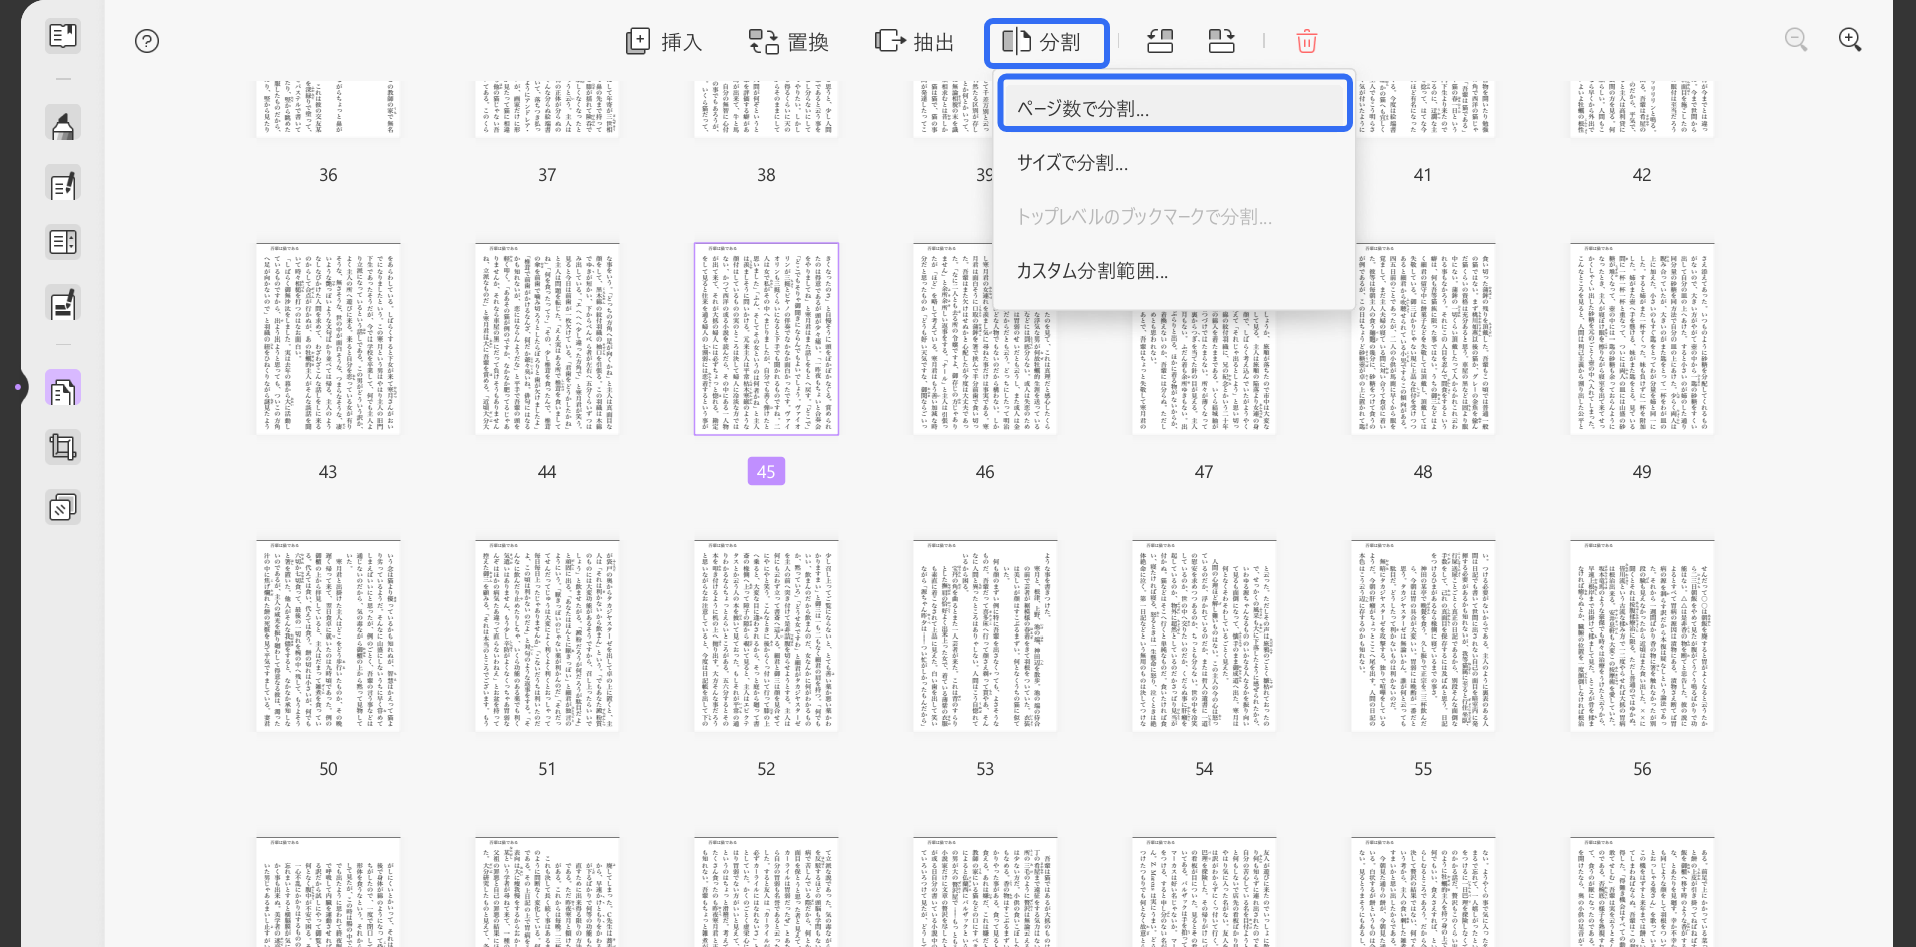Select the highlighter comment tool
The width and height of the screenshot is (1916, 947).
click(x=63, y=127)
